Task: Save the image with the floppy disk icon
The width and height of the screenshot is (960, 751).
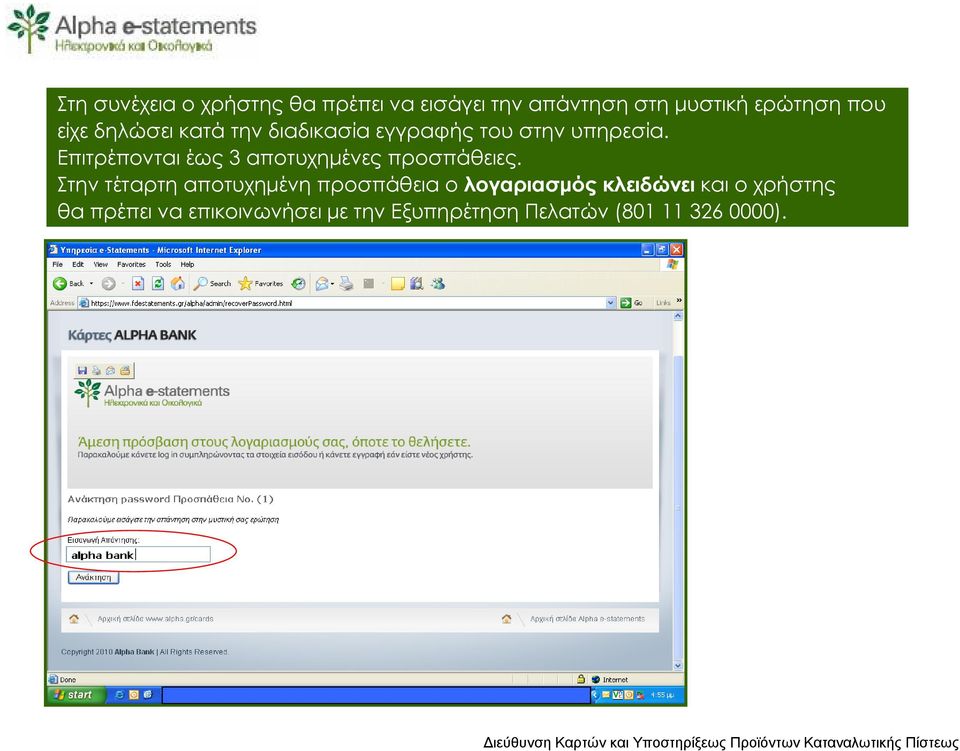Action: click(82, 370)
